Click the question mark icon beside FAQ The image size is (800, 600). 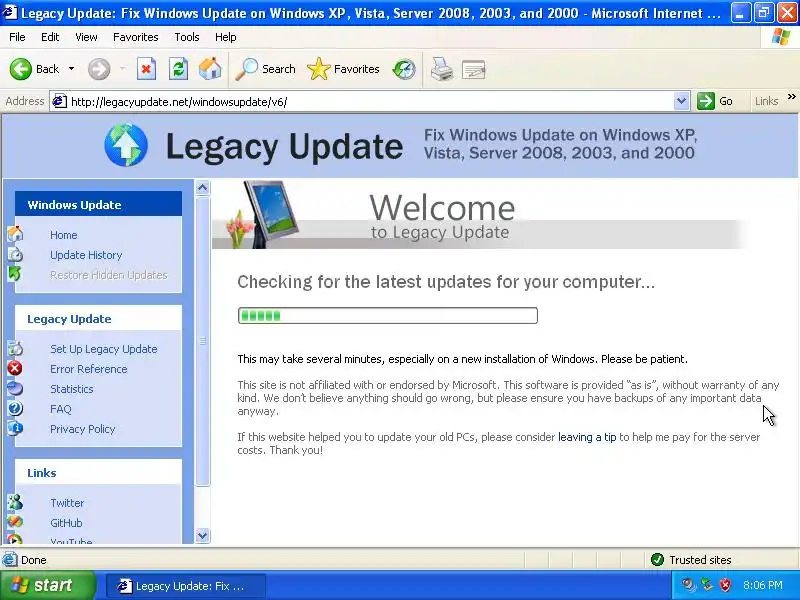click(x=15, y=408)
